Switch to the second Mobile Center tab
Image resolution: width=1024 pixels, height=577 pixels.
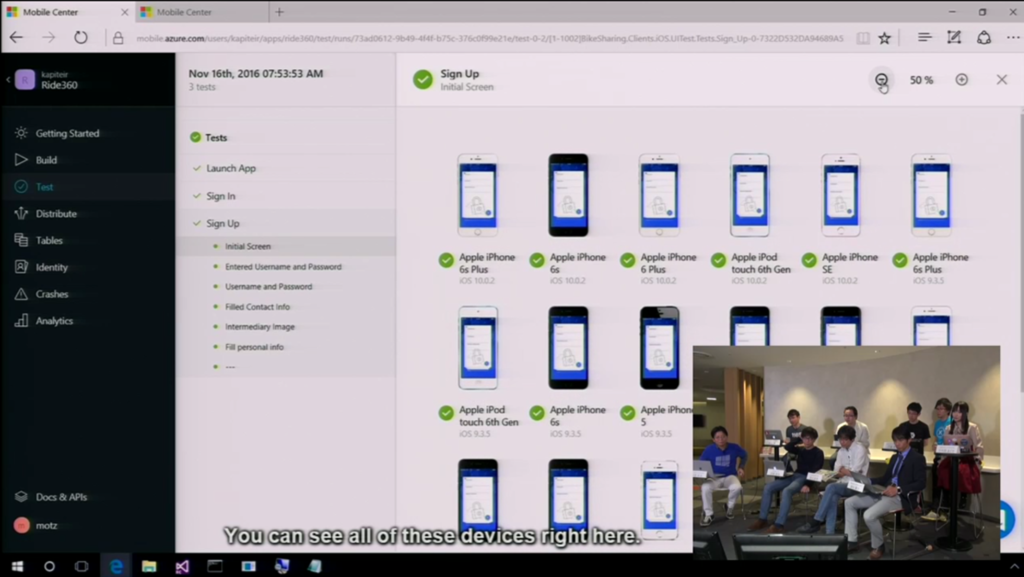coord(201,12)
